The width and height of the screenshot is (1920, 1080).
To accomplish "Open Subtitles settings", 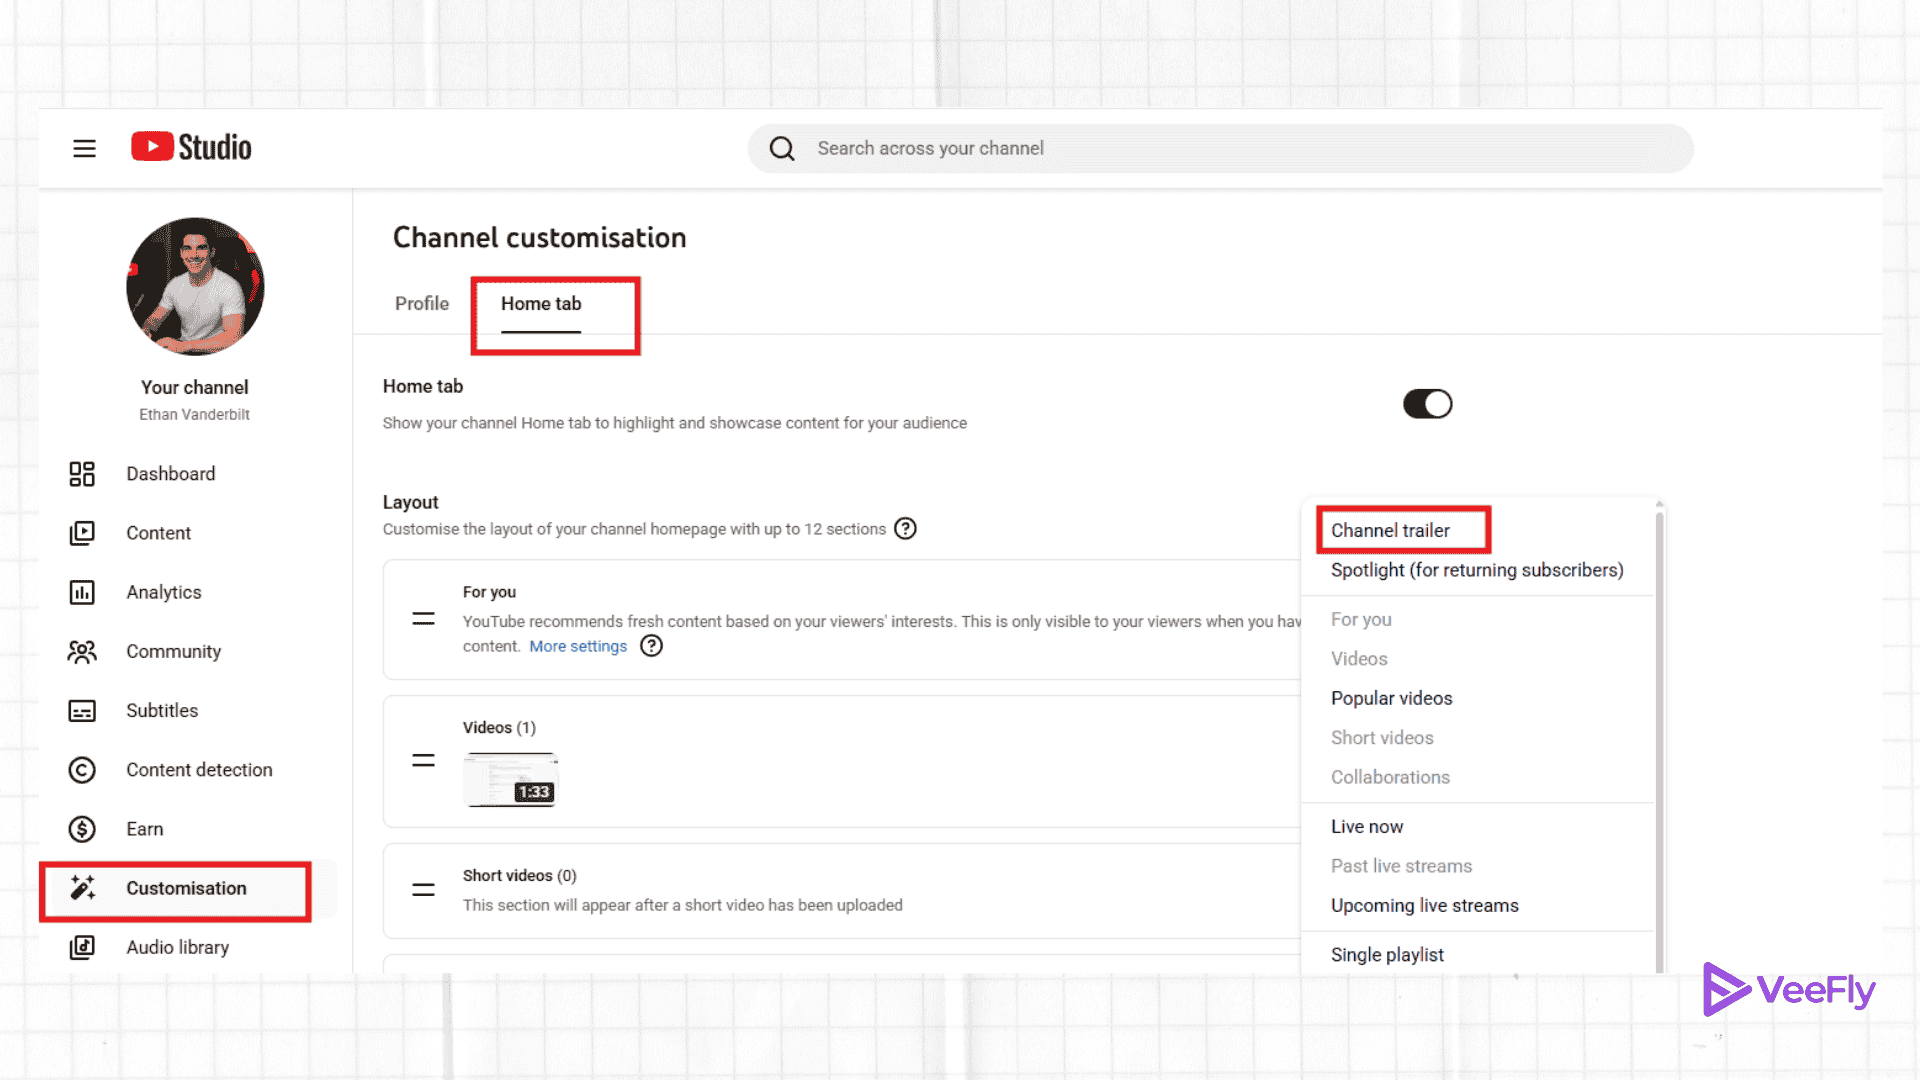I will pos(161,710).
